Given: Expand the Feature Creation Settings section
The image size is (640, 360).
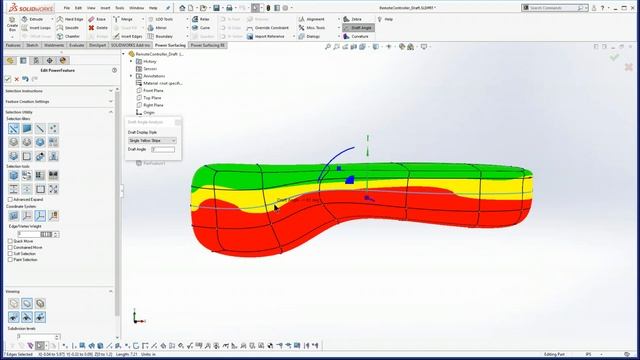Looking at the screenshot, I should 111,101.
